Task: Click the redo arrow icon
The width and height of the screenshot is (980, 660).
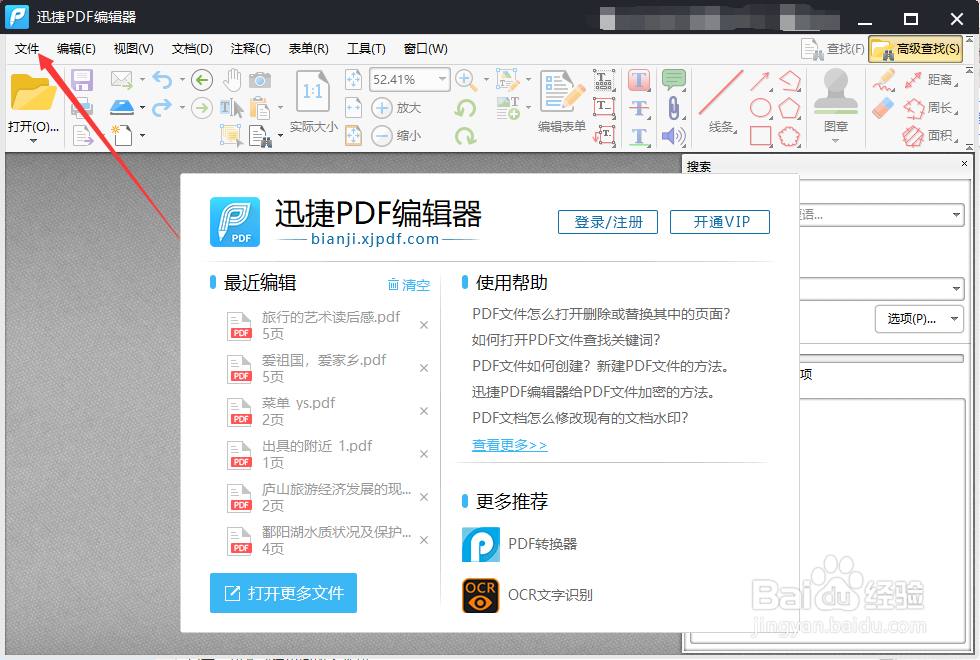Action: 162,108
